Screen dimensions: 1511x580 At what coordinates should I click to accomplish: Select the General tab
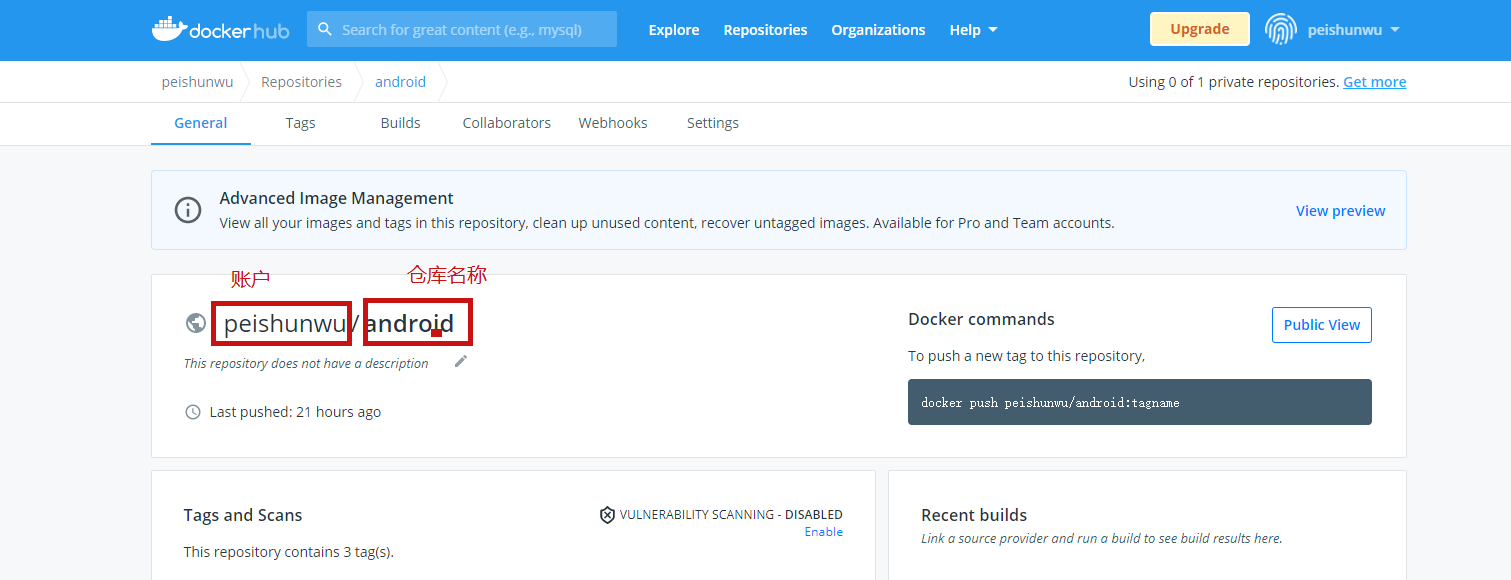point(201,123)
